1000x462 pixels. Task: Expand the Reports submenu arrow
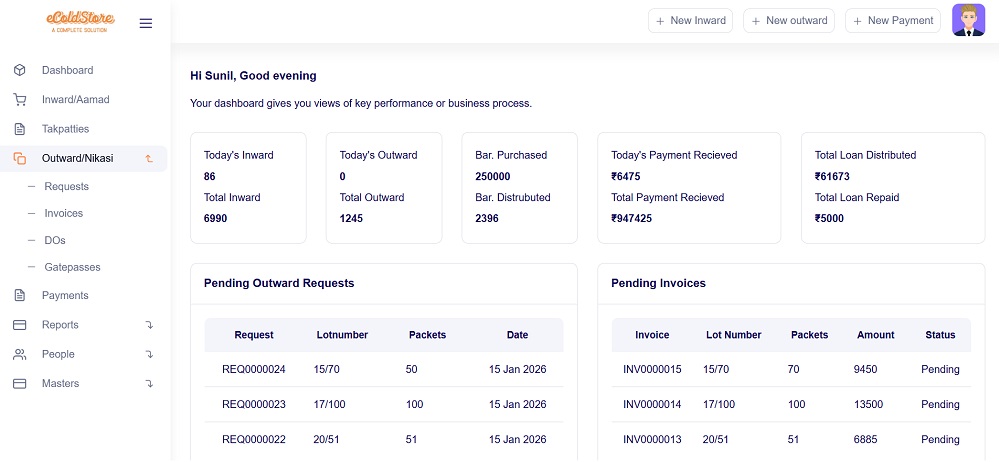tap(149, 325)
